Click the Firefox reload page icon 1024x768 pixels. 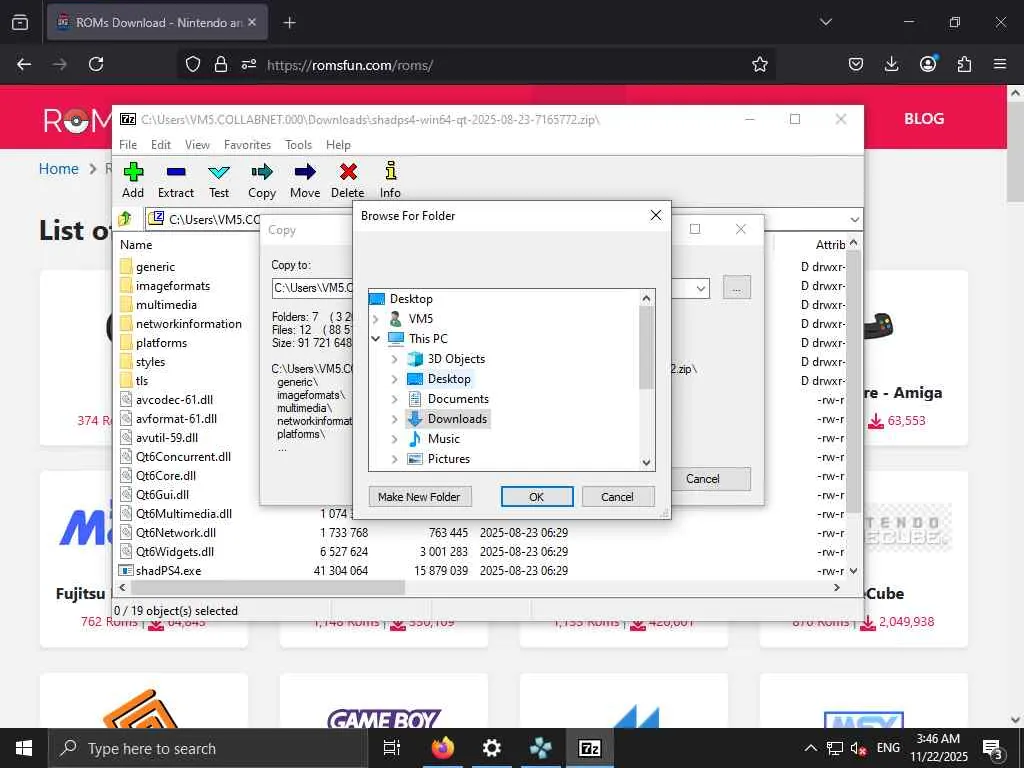point(96,64)
